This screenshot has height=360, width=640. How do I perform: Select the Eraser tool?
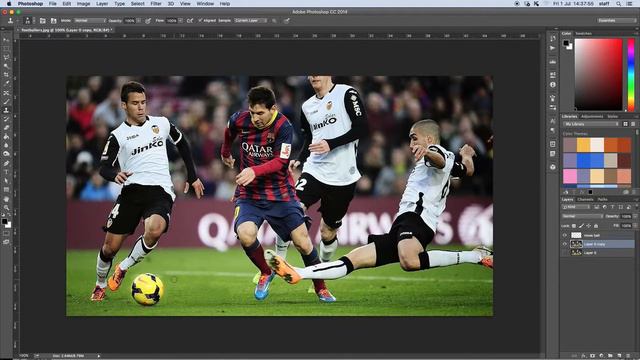coord(7,128)
